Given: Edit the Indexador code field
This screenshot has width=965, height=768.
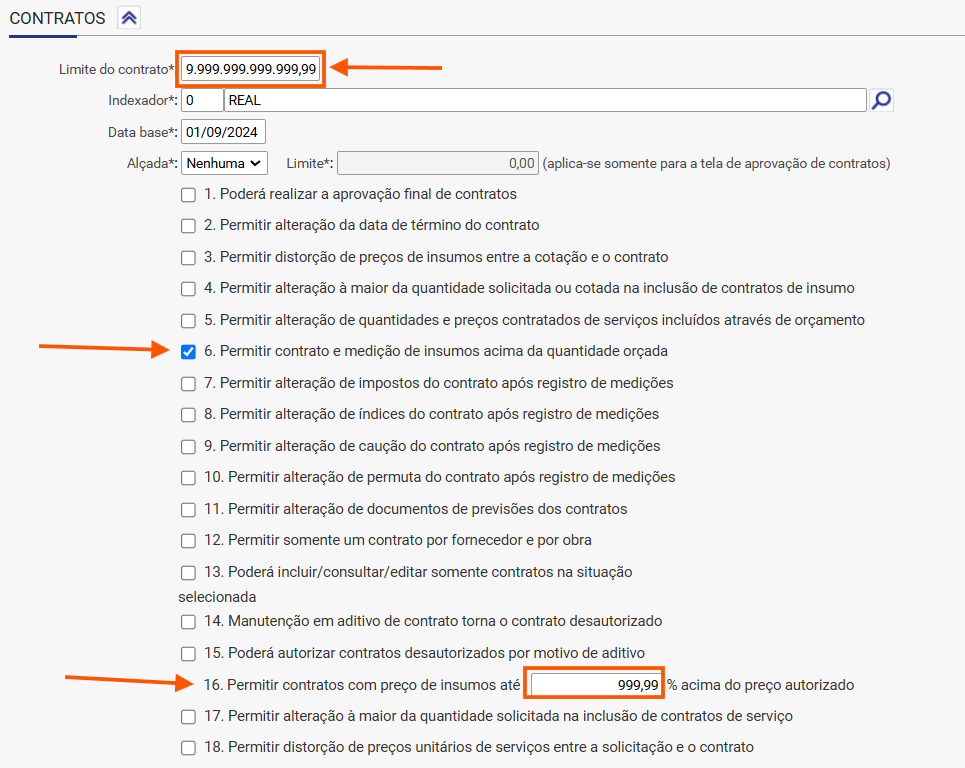Looking at the screenshot, I should point(202,100).
